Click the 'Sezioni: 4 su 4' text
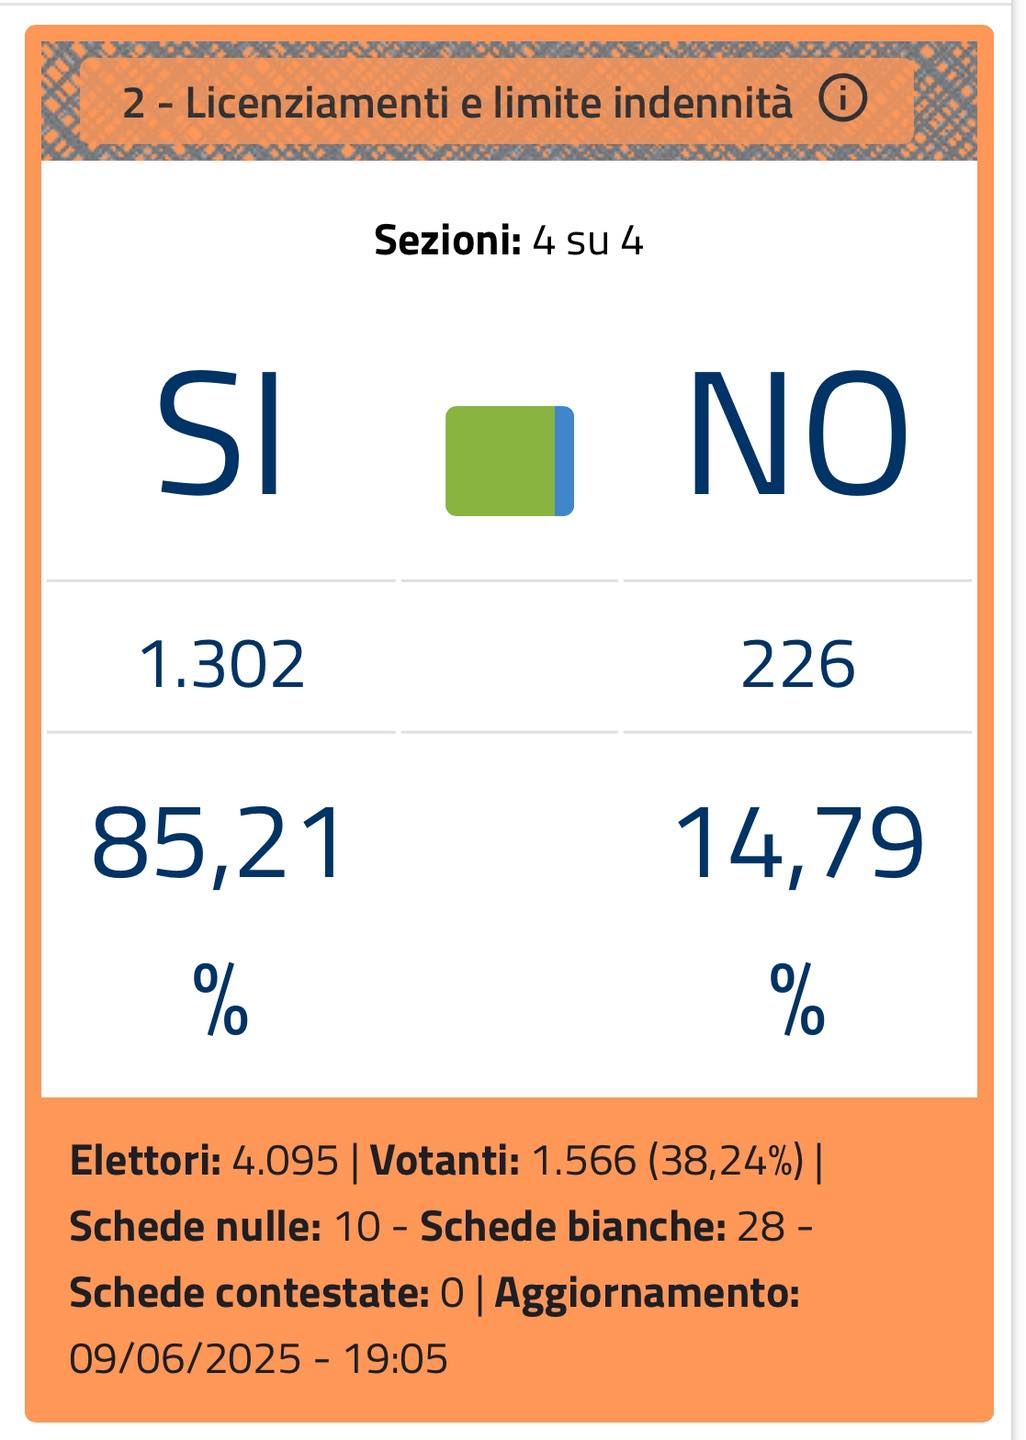This screenshot has height=1440, width=1026. [x=508, y=240]
